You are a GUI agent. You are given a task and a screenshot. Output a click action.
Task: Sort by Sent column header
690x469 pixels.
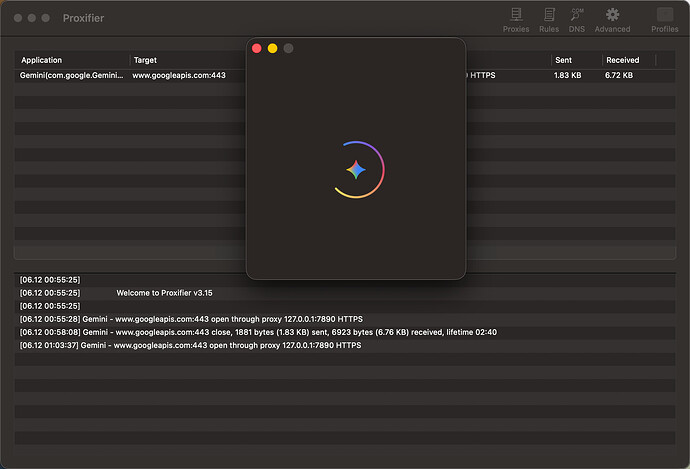(563, 60)
